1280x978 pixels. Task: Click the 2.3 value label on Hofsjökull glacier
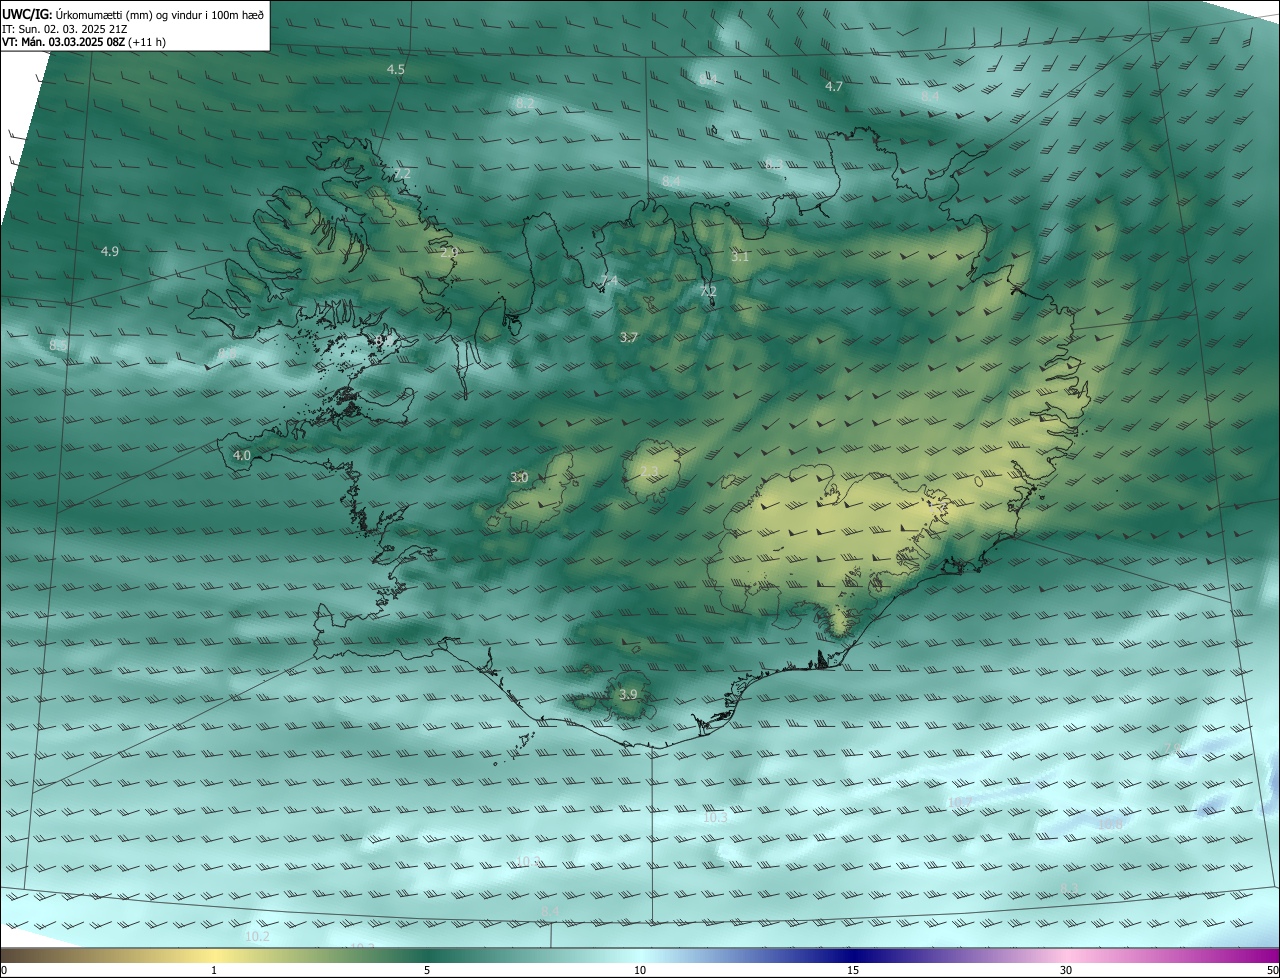pyautogui.click(x=649, y=472)
